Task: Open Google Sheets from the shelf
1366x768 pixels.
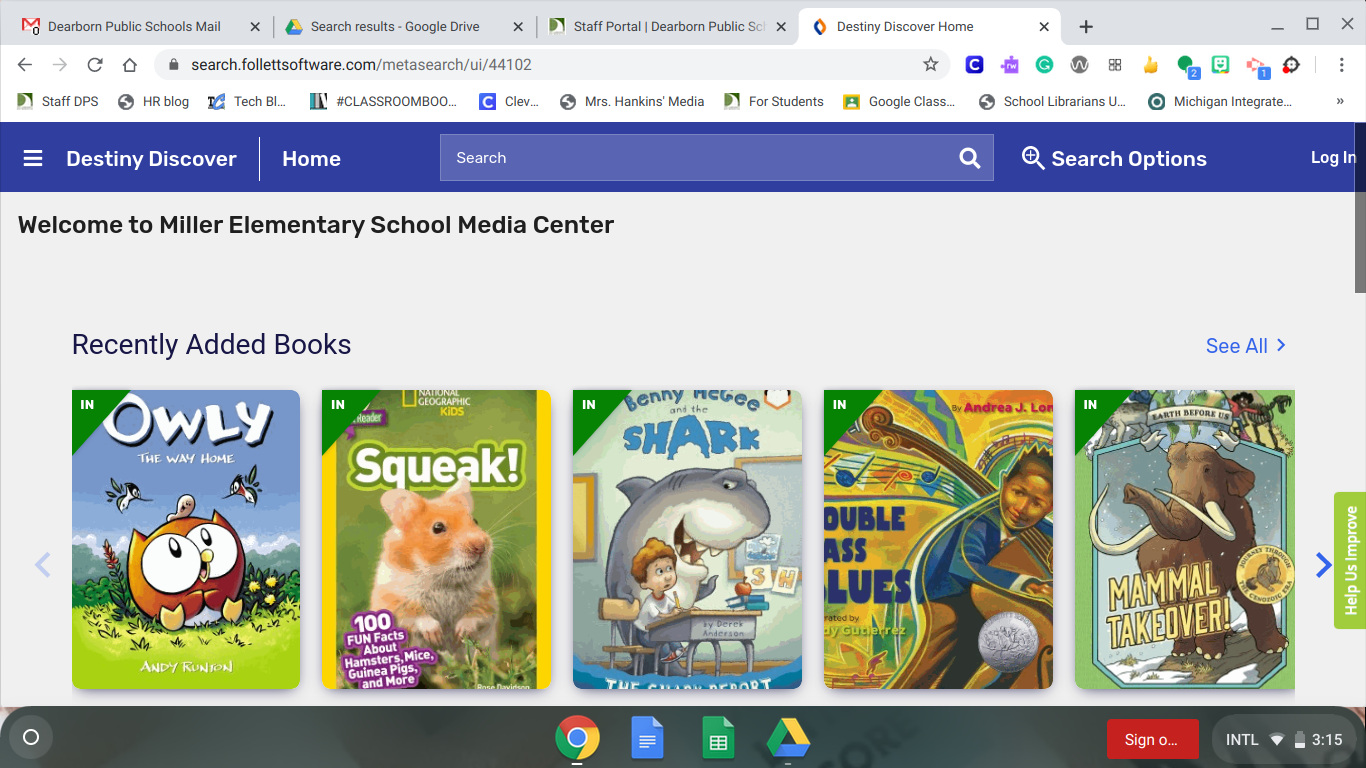Action: point(717,739)
